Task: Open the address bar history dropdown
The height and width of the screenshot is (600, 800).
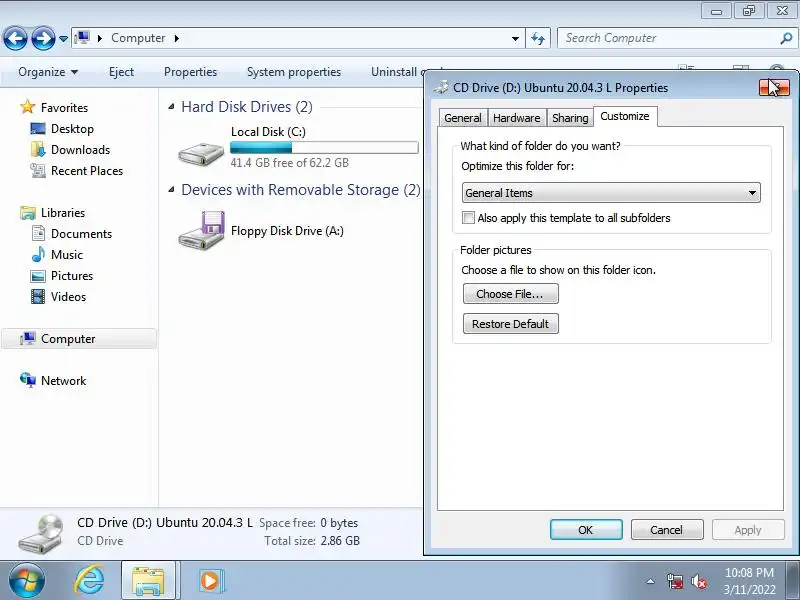Action: [515, 38]
